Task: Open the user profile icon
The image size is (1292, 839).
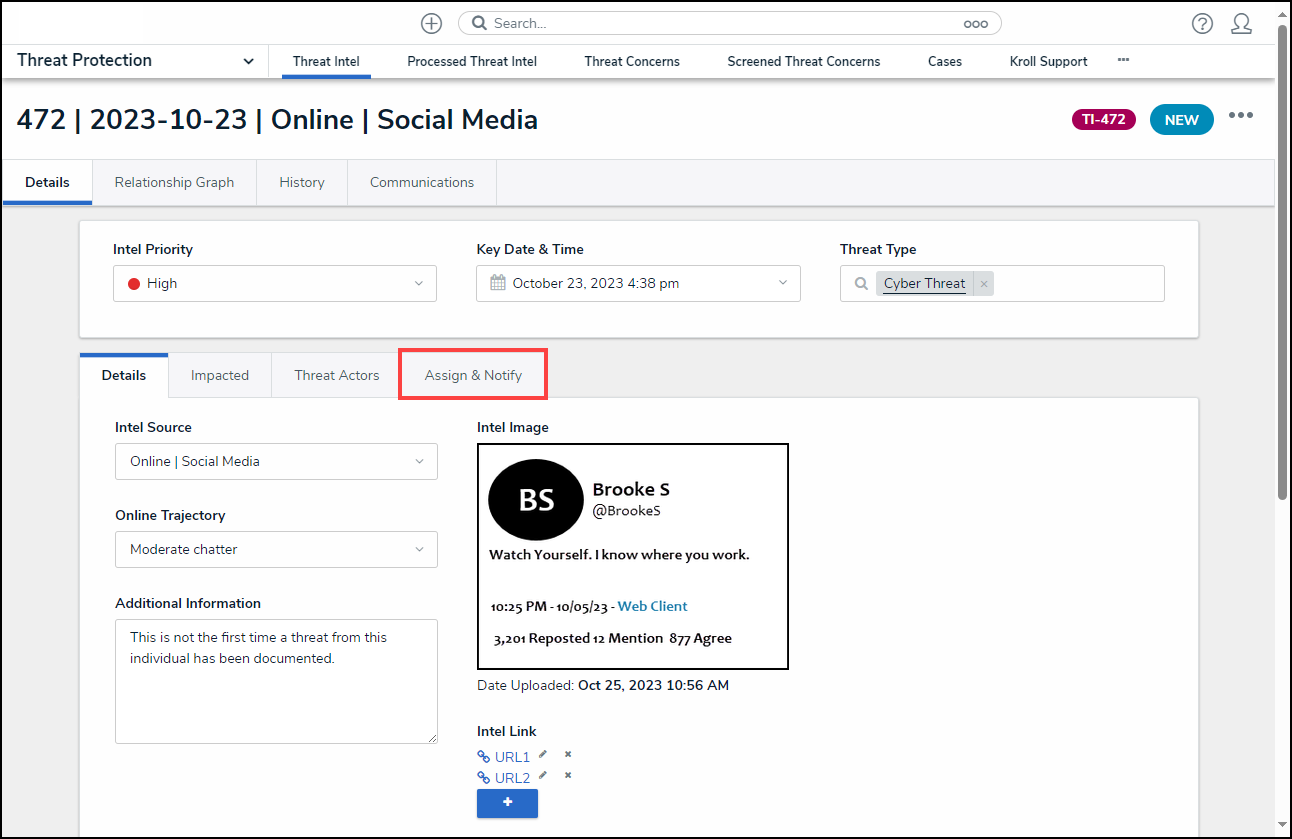Action: [x=1241, y=23]
